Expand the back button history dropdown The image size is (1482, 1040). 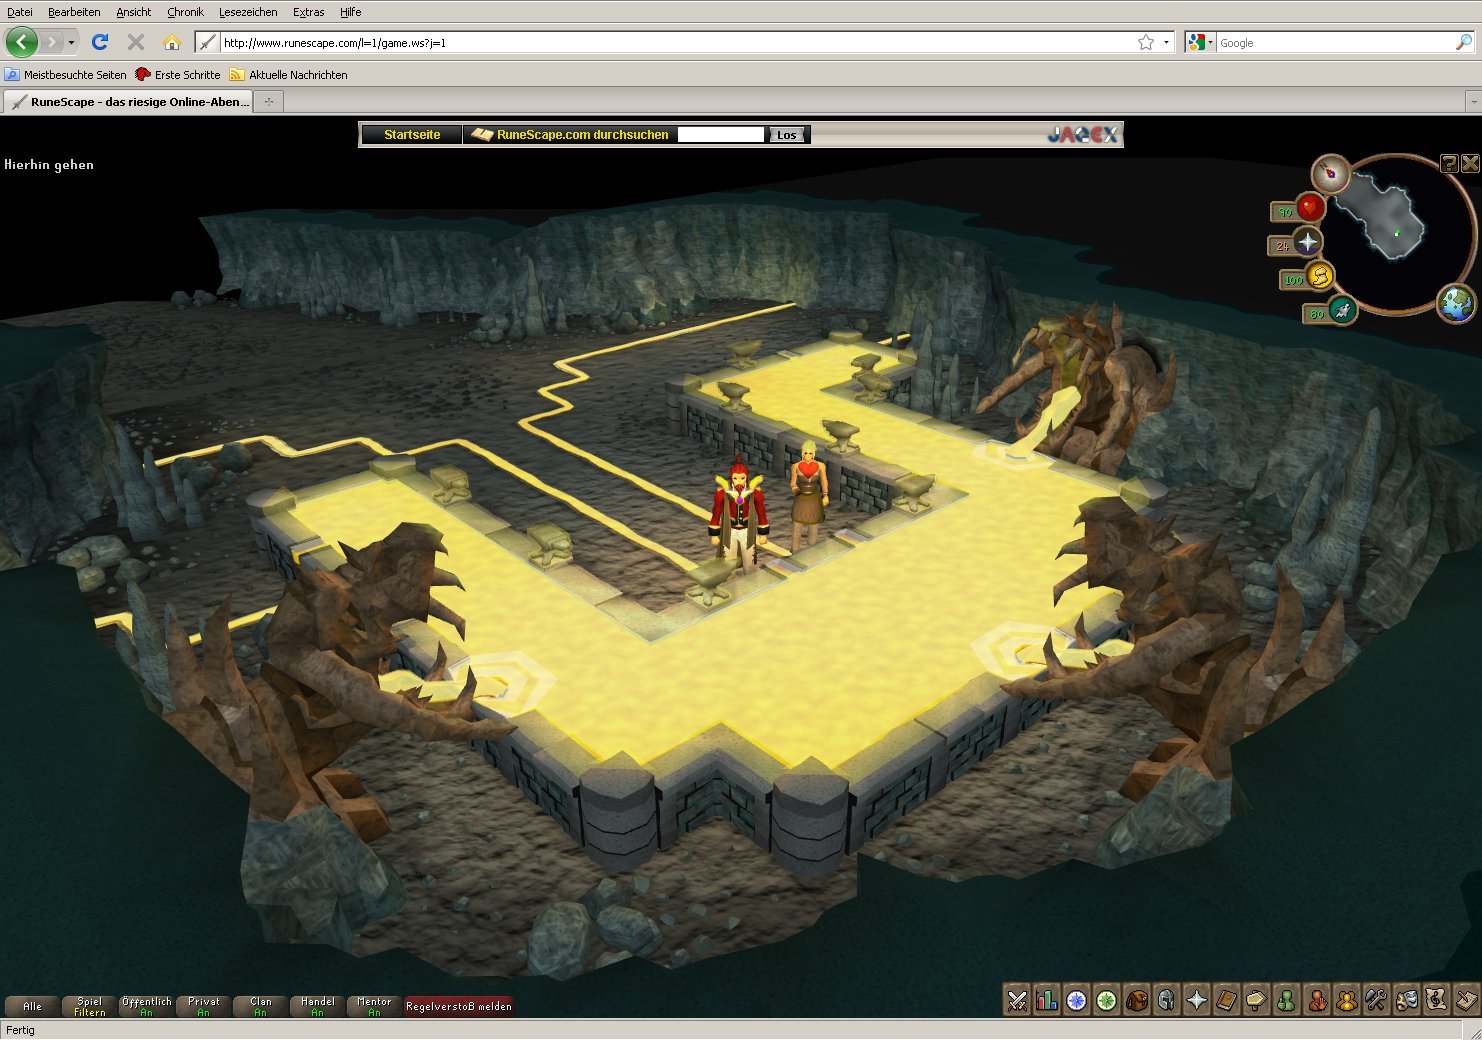click(71, 43)
